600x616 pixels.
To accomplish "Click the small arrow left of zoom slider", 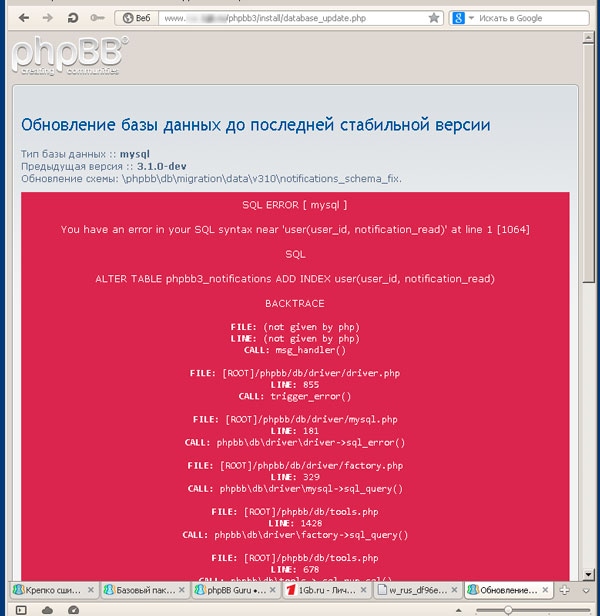I will click(x=459, y=610).
